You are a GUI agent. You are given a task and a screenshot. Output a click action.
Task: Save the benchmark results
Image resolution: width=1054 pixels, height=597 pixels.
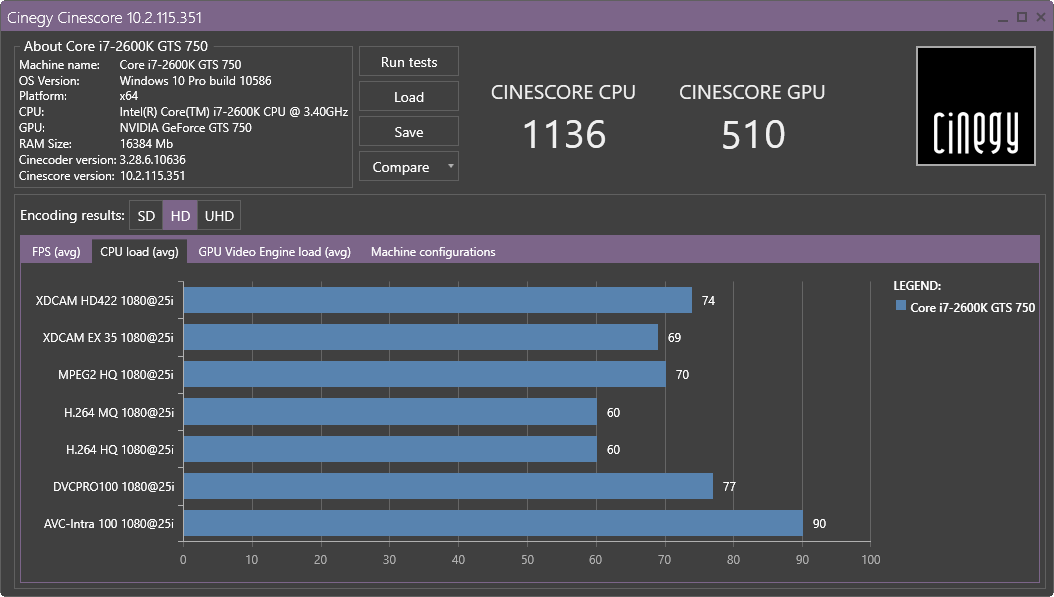click(409, 132)
